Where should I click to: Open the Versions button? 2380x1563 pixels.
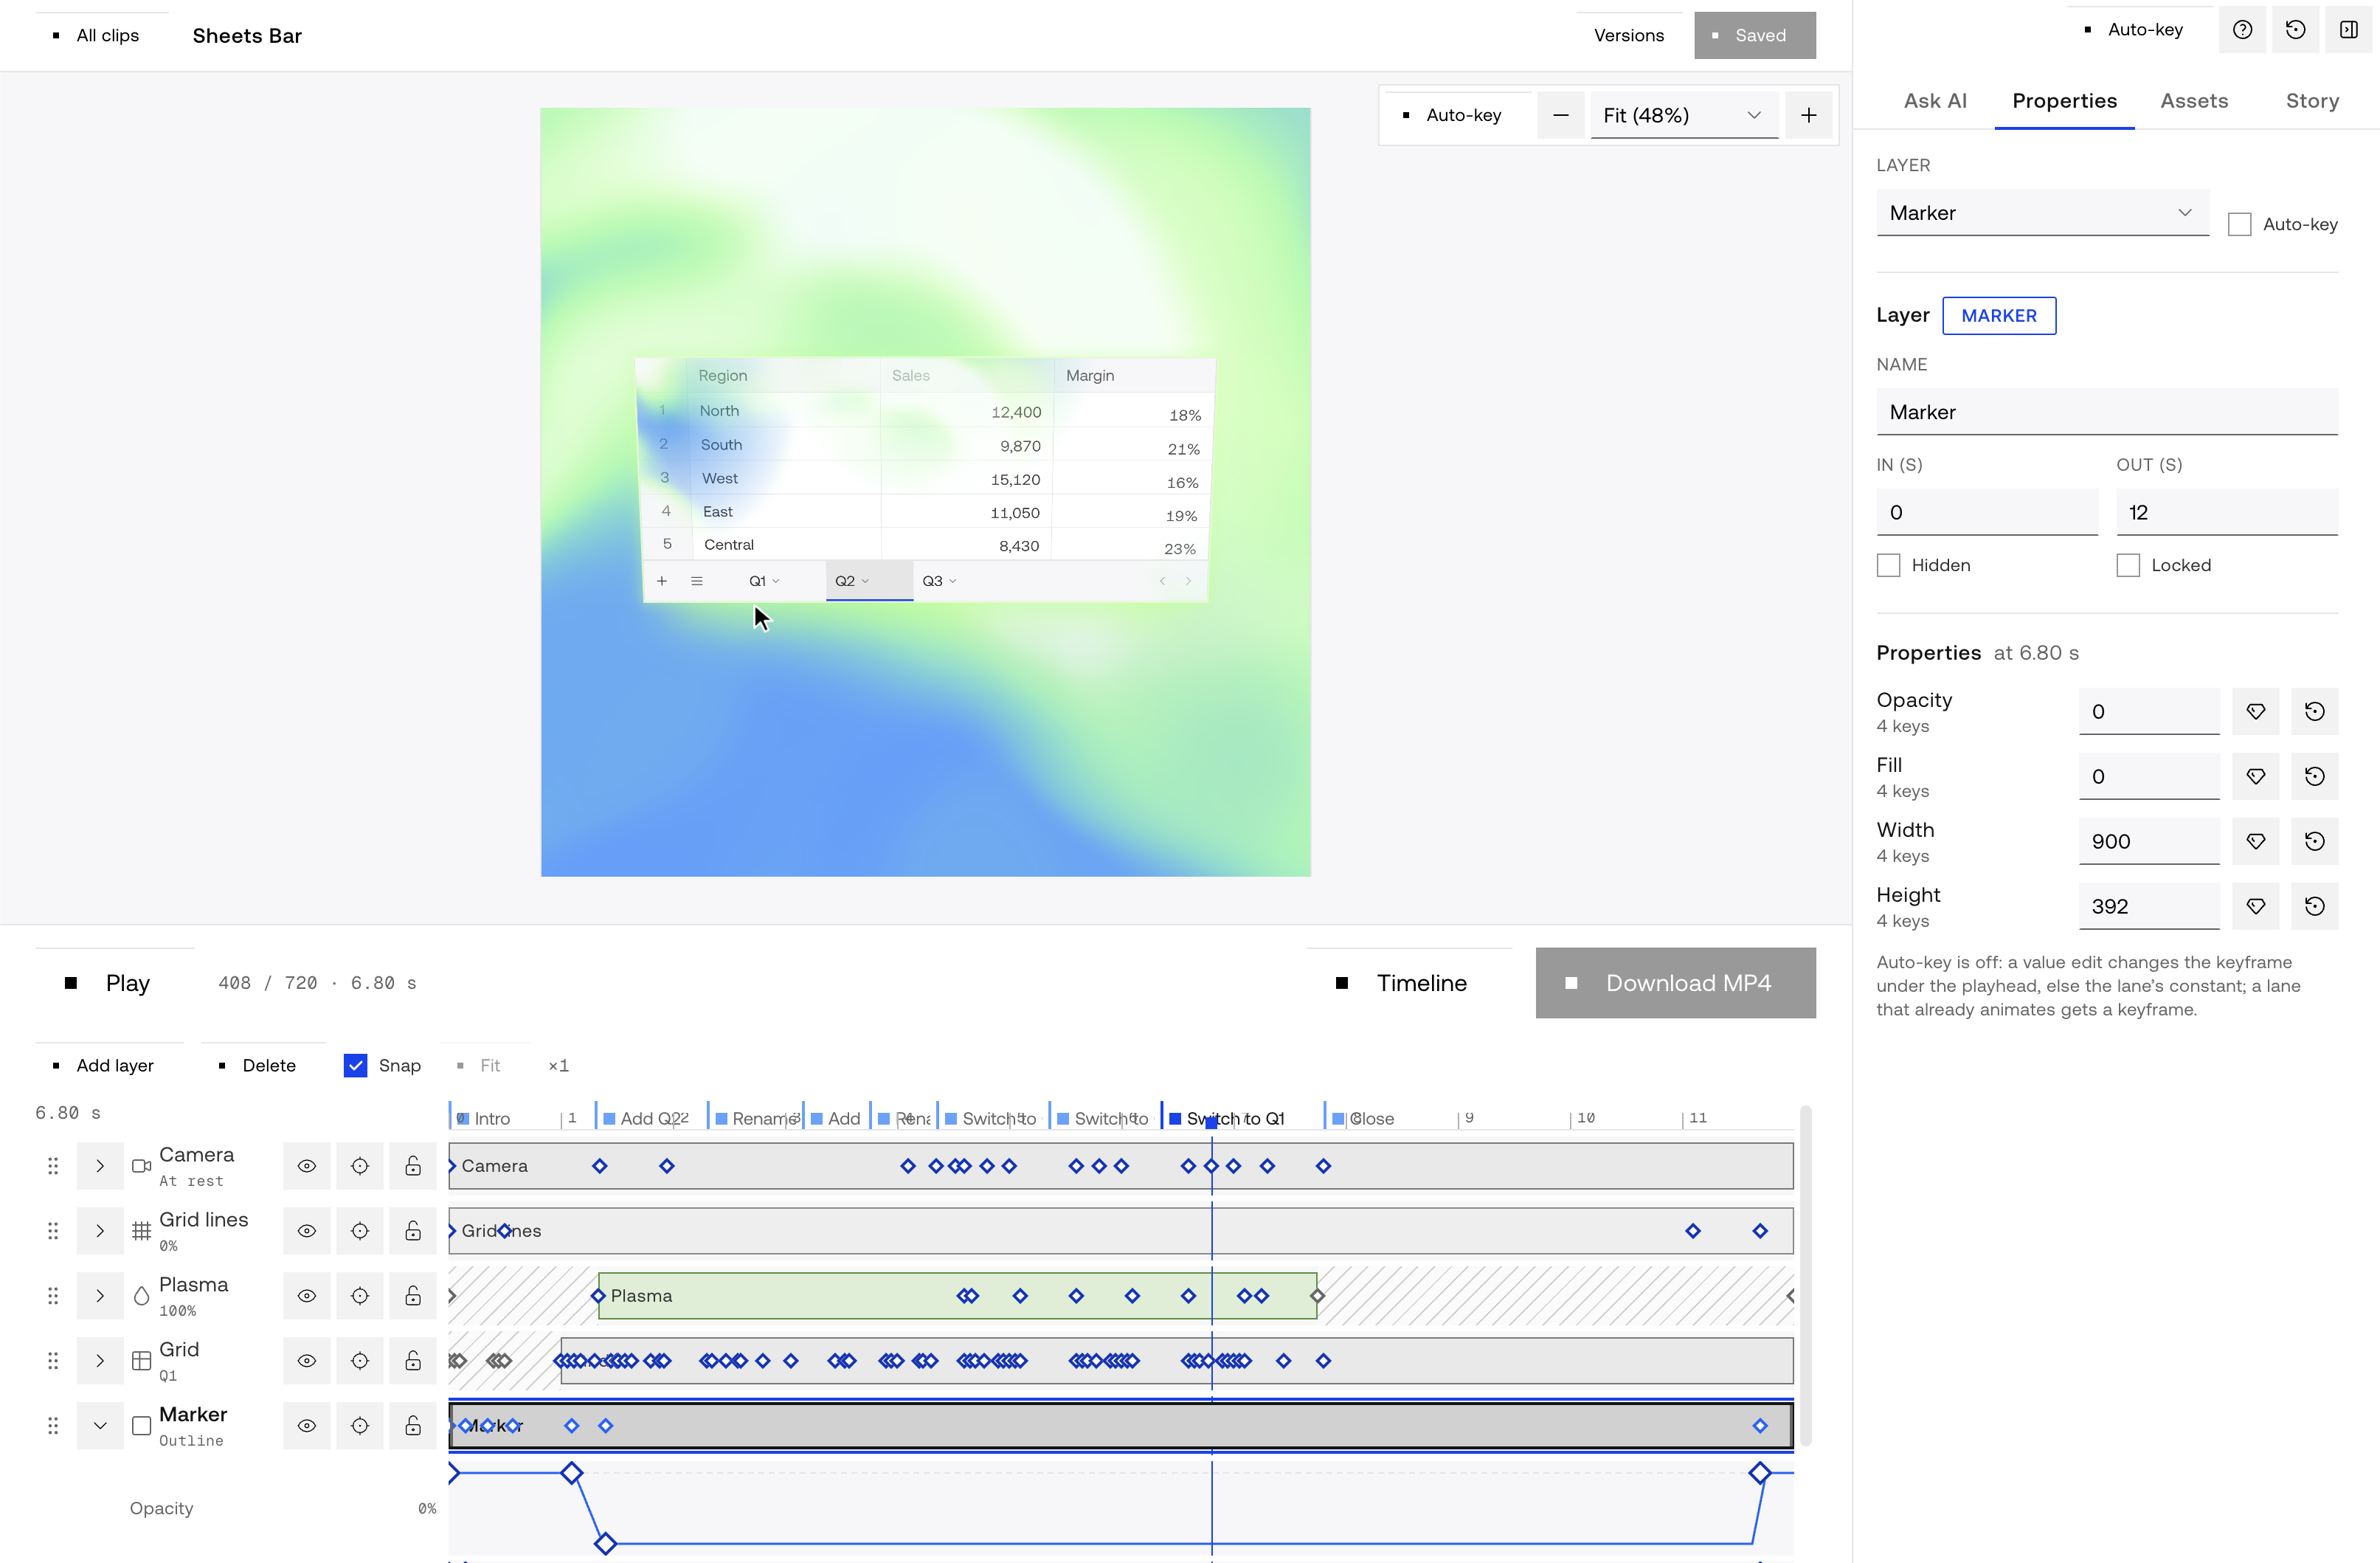[x=1628, y=35]
